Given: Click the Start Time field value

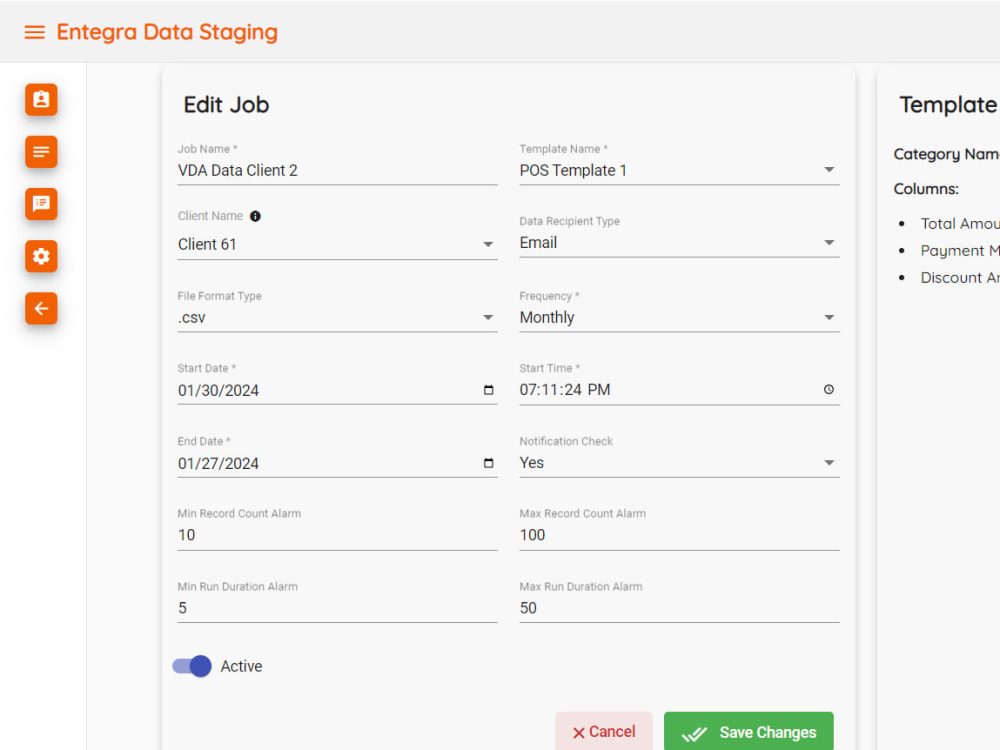Looking at the screenshot, I should (x=565, y=390).
